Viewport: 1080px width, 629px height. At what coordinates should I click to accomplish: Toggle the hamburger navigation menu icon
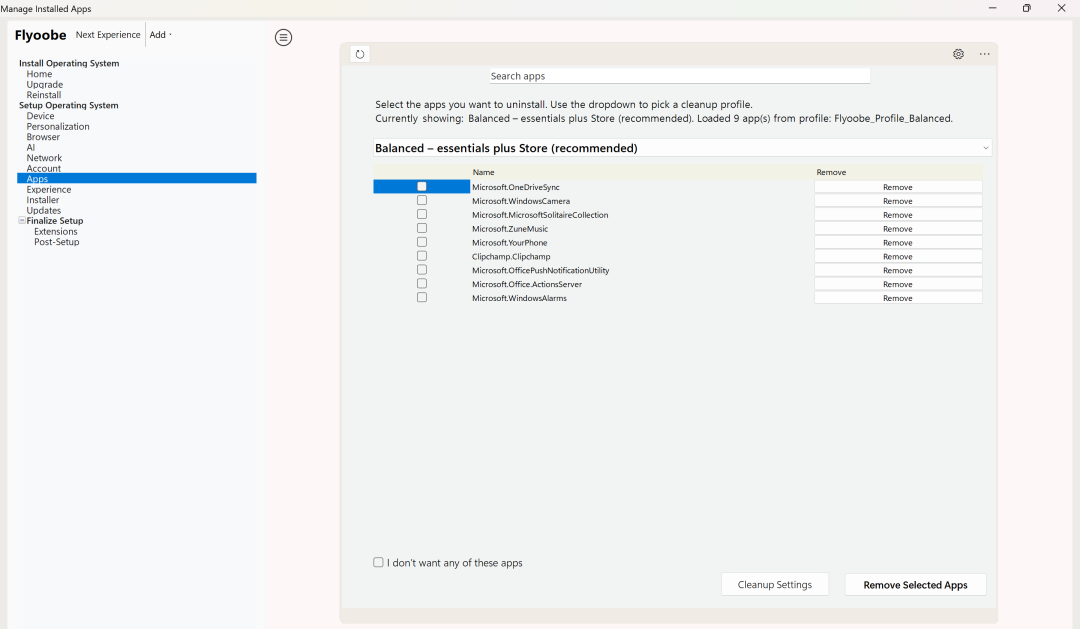pyautogui.click(x=284, y=37)
